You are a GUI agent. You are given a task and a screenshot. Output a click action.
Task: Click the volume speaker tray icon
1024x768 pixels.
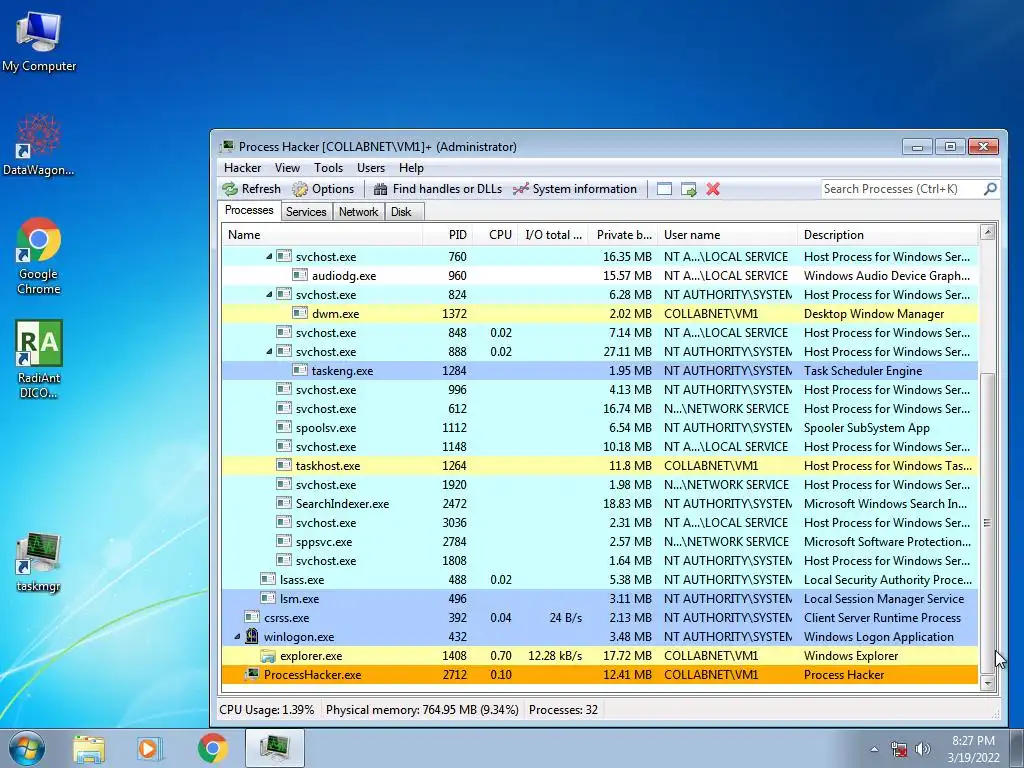click(922, 749)
